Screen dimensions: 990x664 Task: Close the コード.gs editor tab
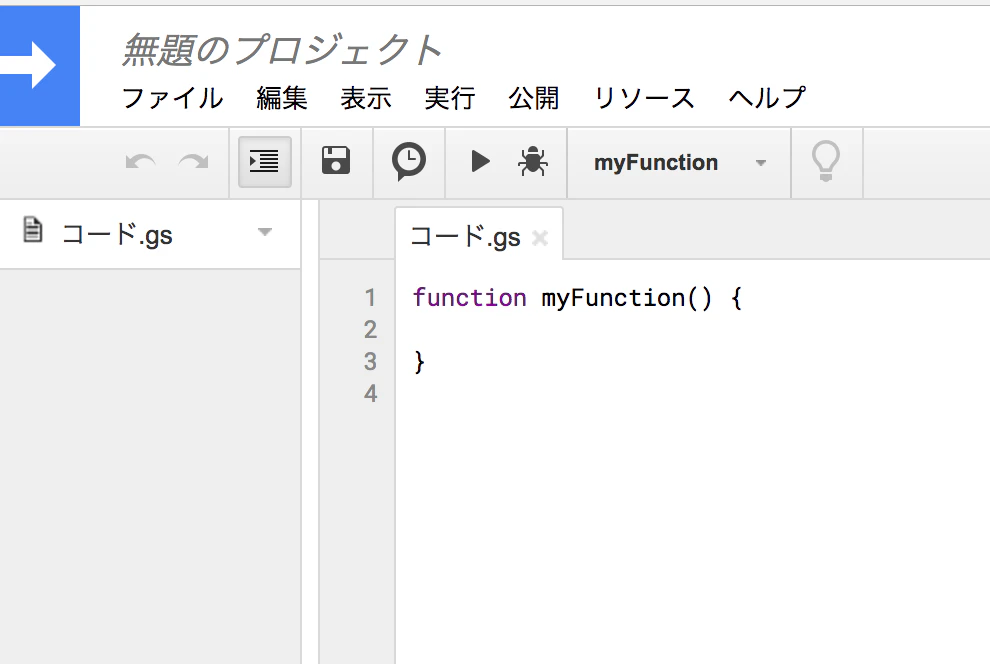coord(540,238)
